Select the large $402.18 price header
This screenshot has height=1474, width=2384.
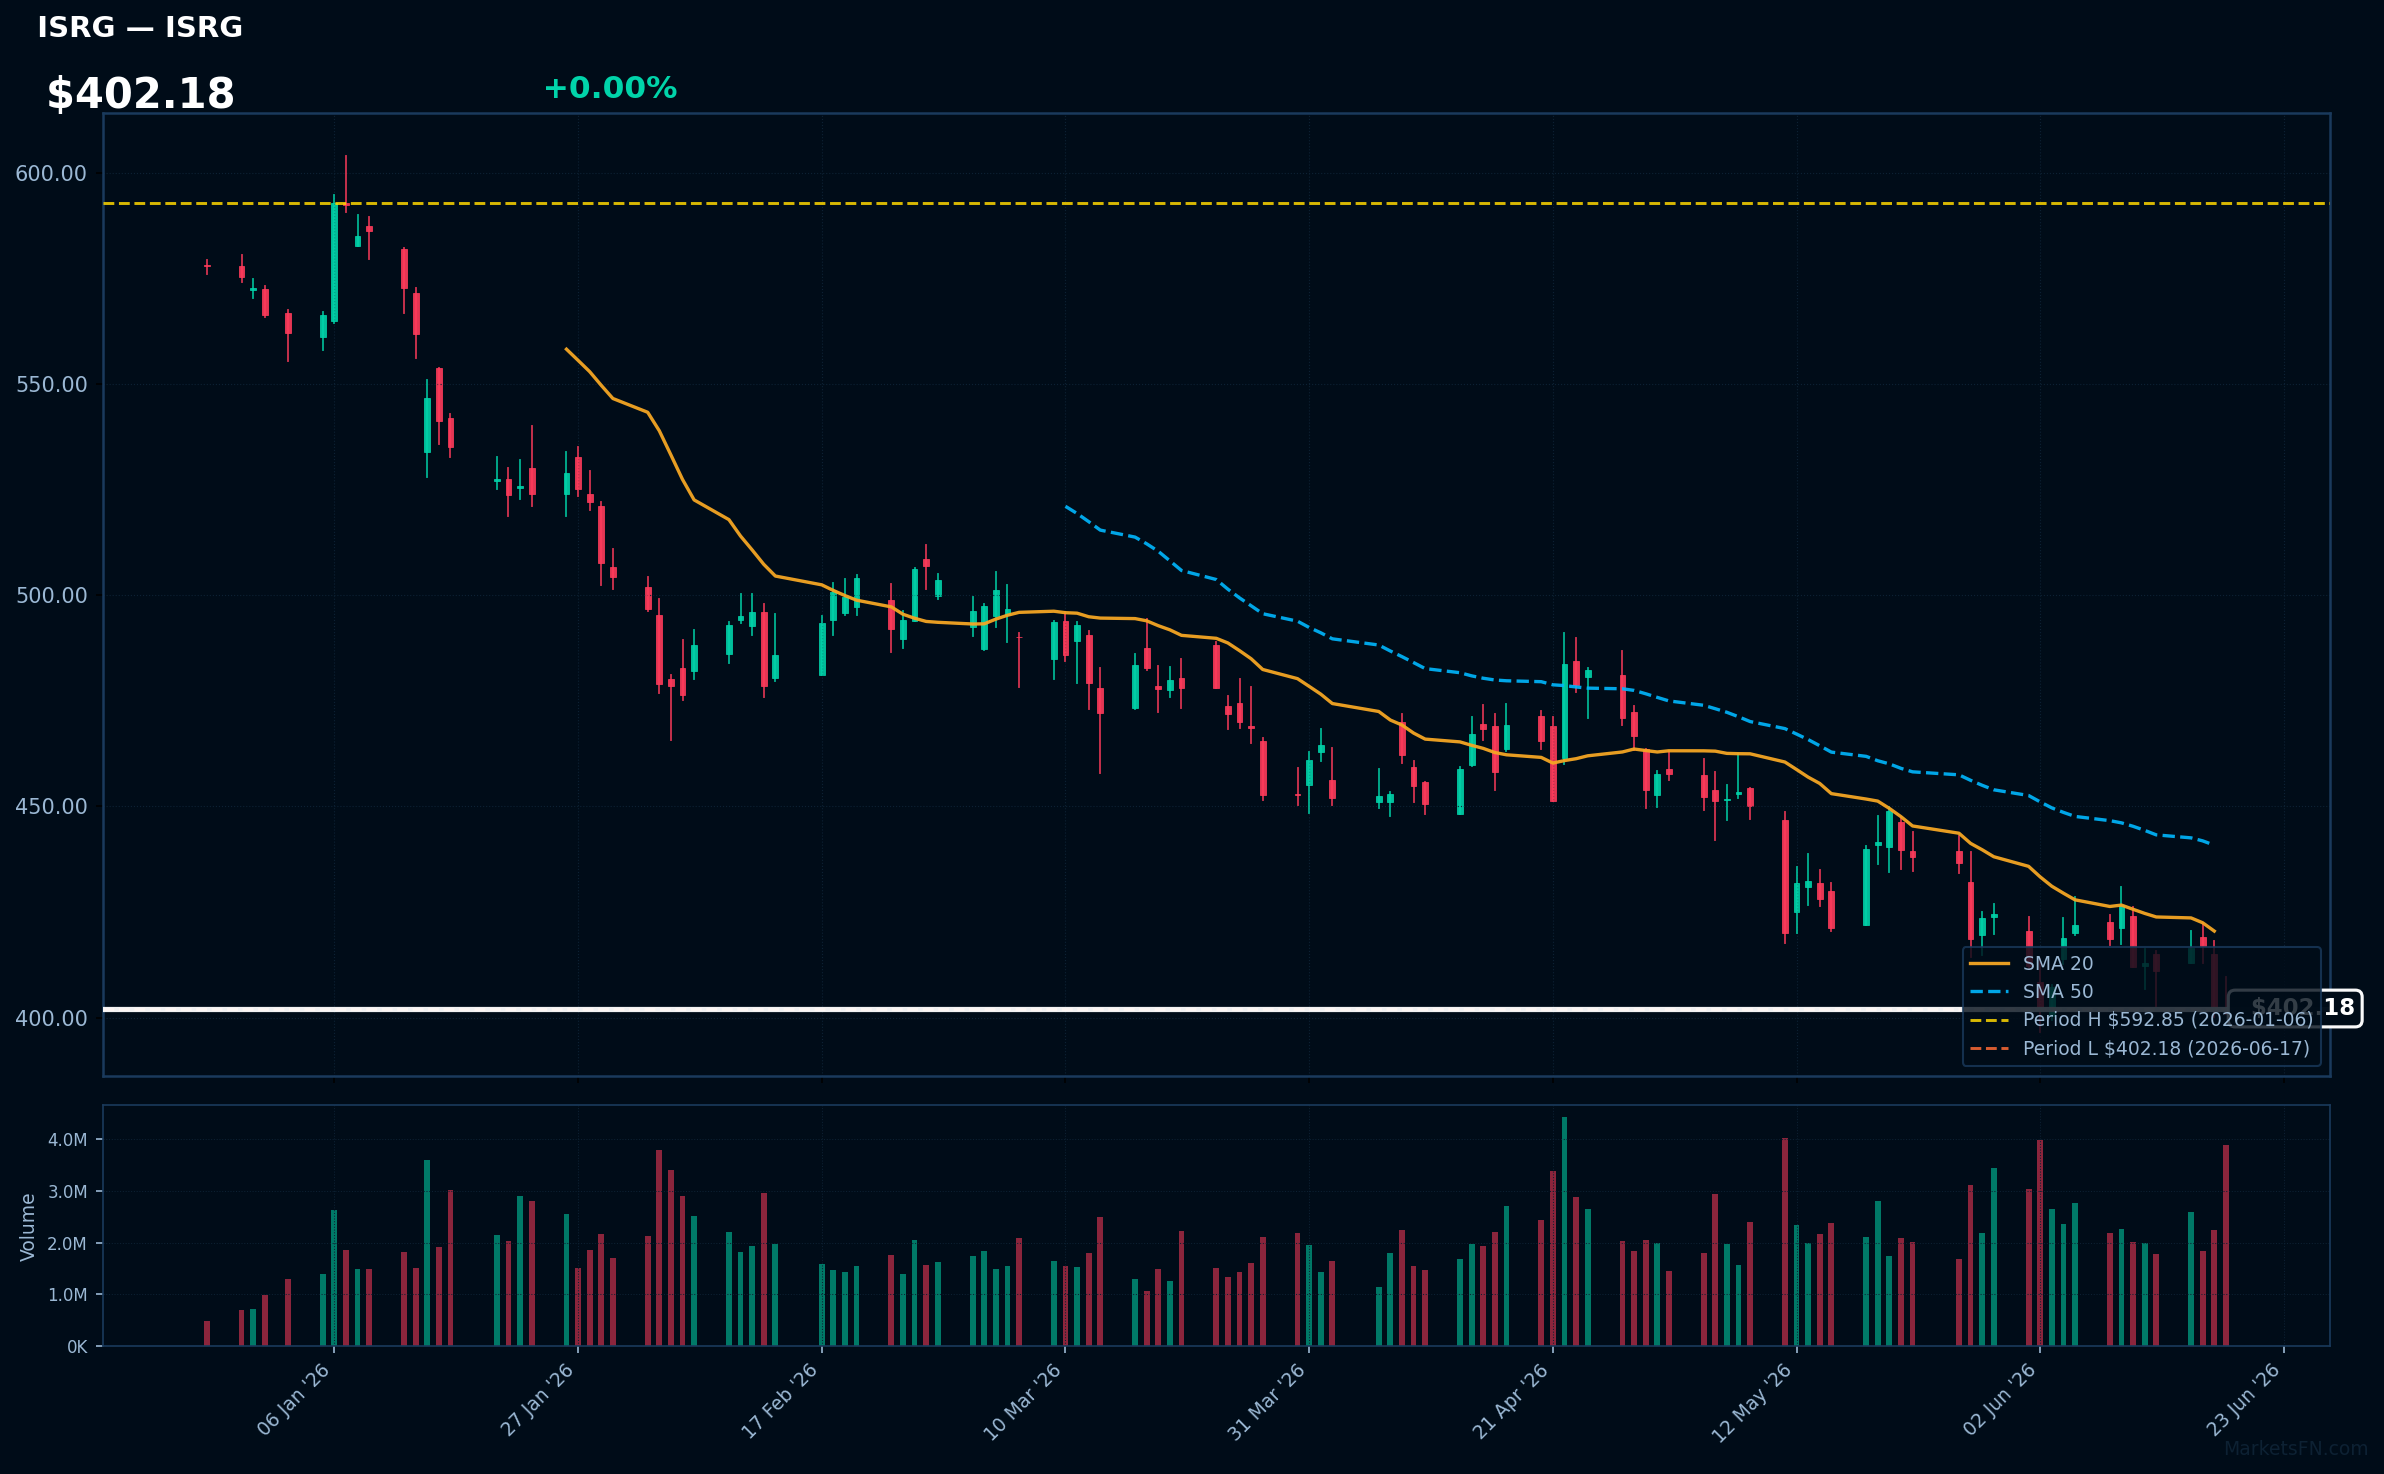(141, 94)
